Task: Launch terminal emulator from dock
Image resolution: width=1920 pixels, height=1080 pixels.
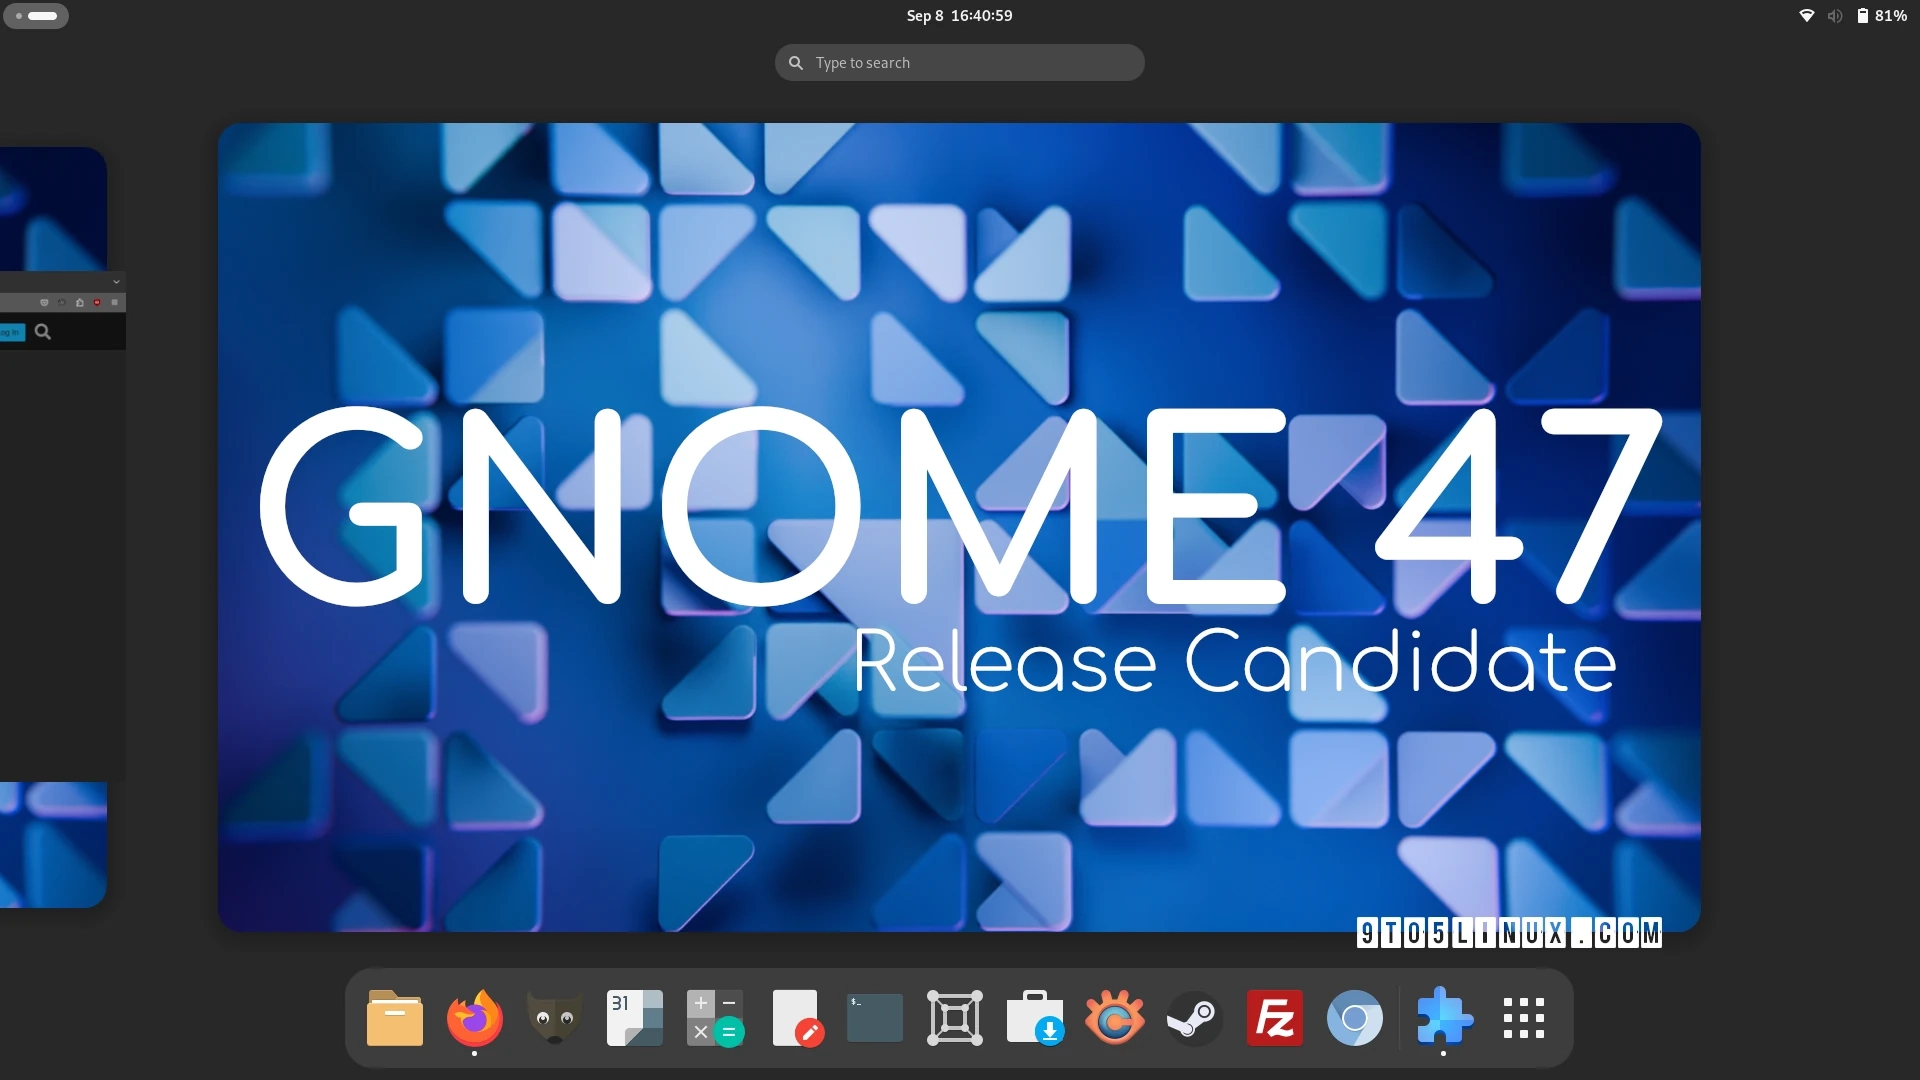Action: point(873,1017)
